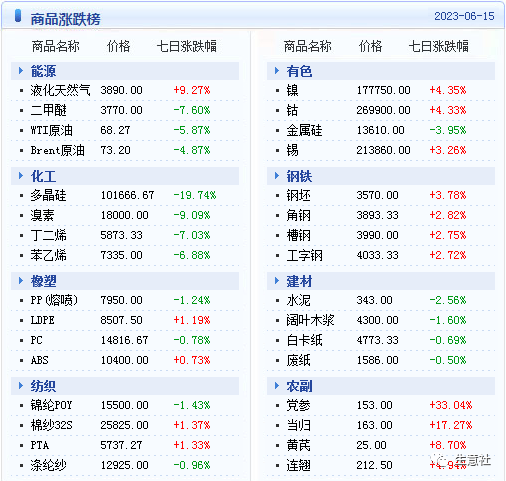The width and height of the screenshot is (506, 481).
Task: Click 党参 change value +33.04%
Action: tap(451, 405)
